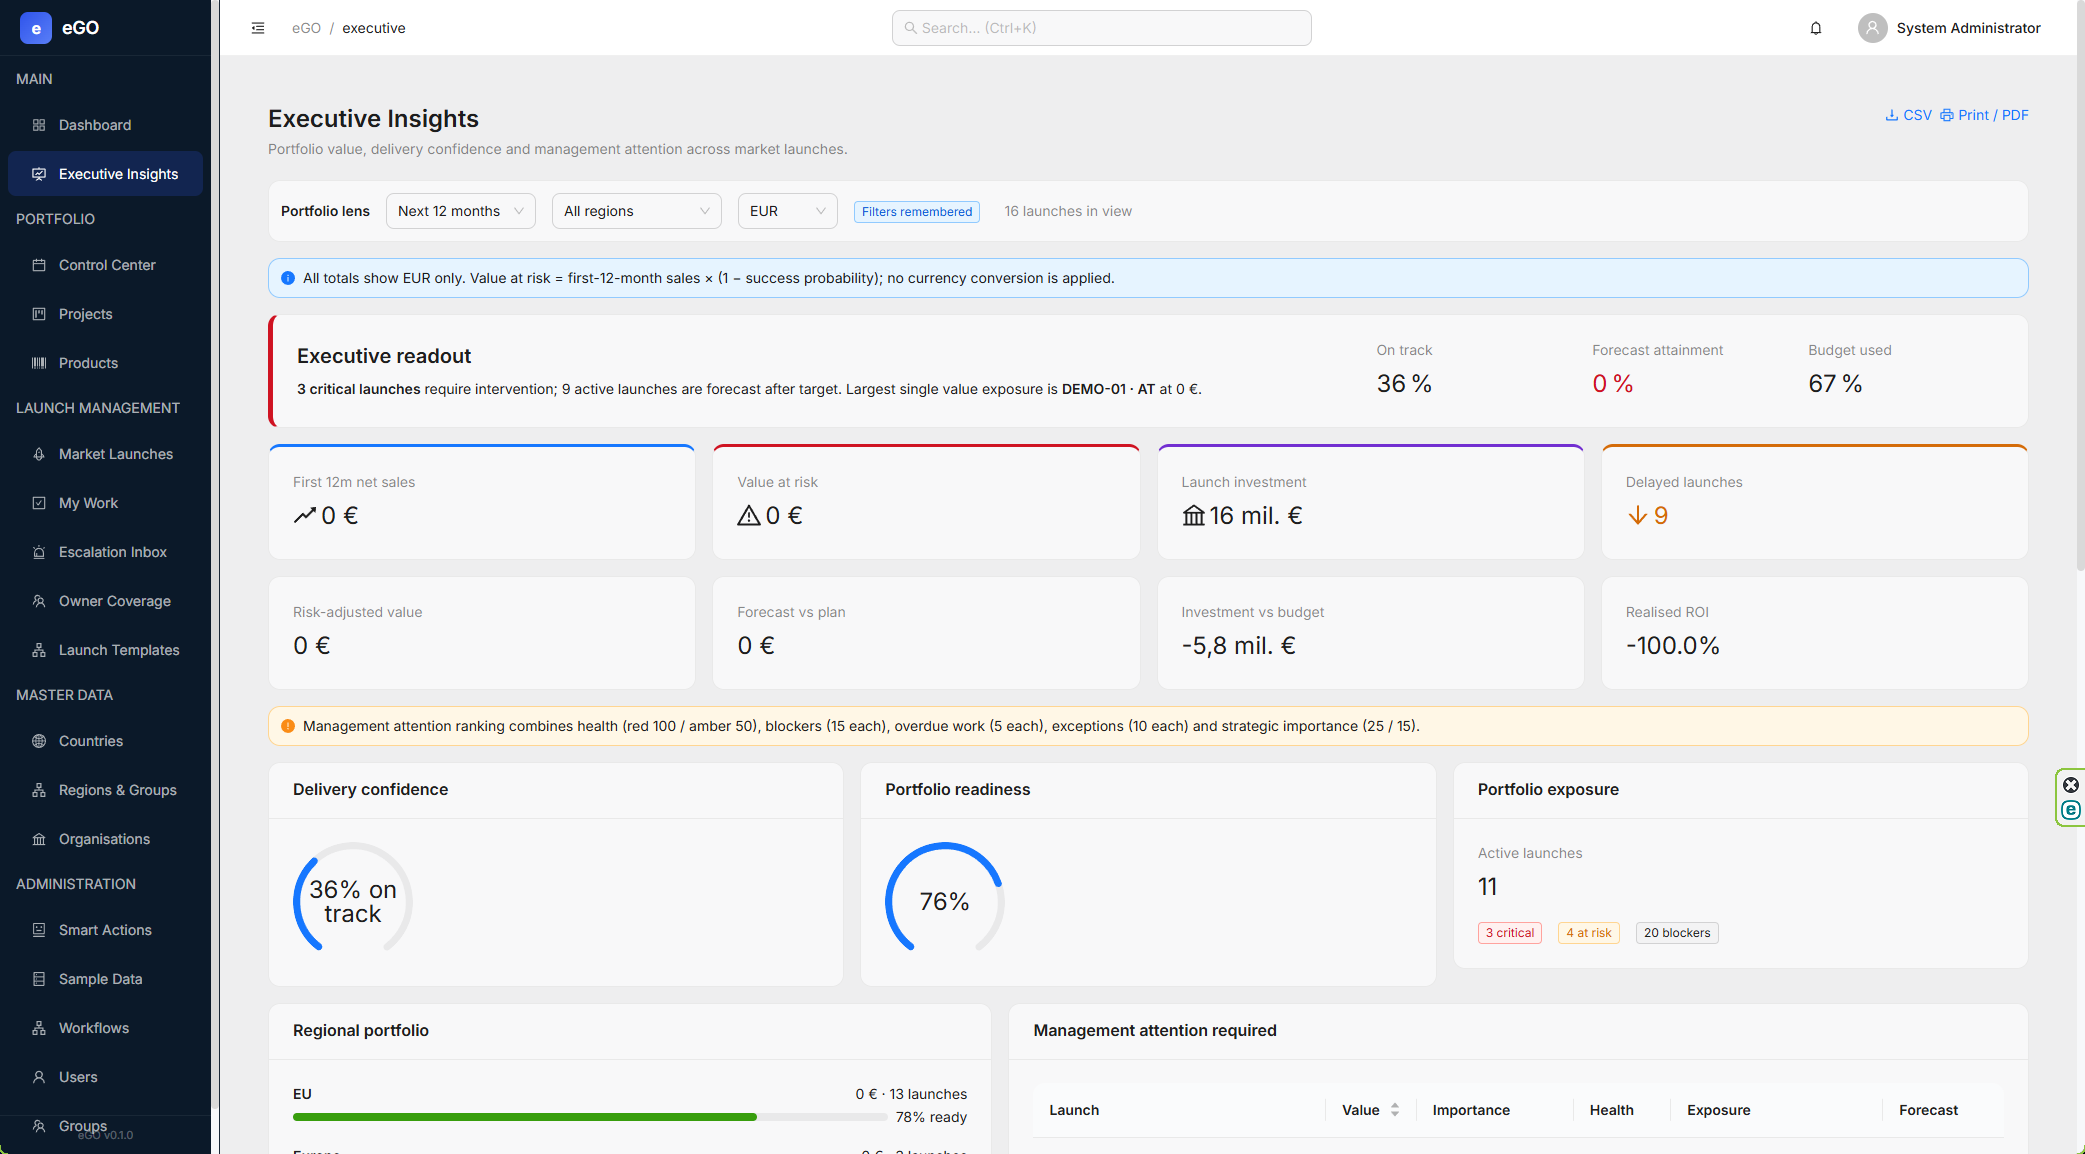Click the Escalation Inbox alert icon
This screenshot has height=1154, width=2085.
point(39,552)
